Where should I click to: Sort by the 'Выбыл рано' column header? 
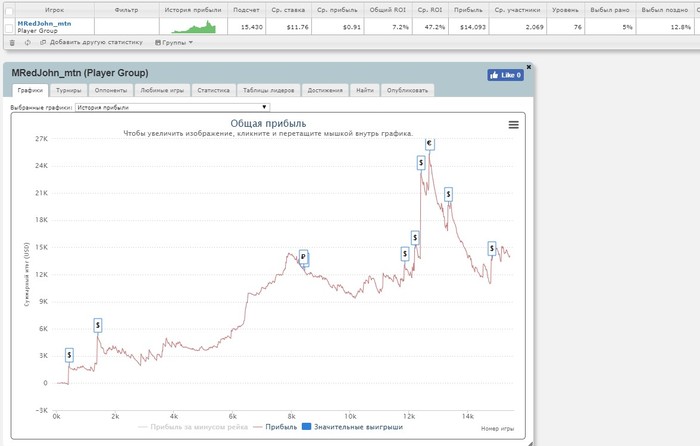click(610, 10)
